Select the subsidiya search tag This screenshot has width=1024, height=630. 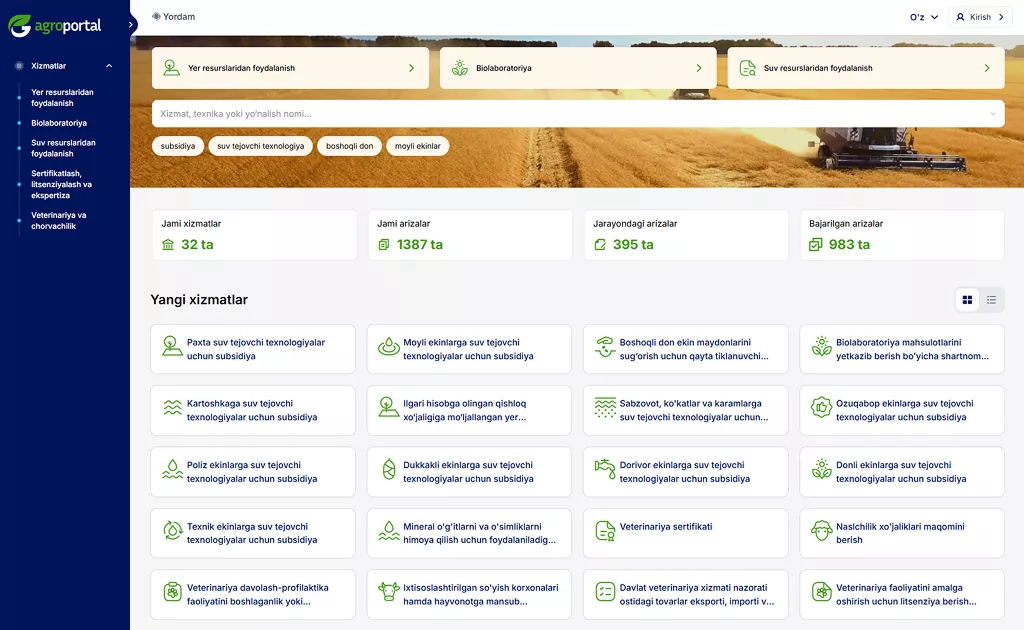point(178,146)
